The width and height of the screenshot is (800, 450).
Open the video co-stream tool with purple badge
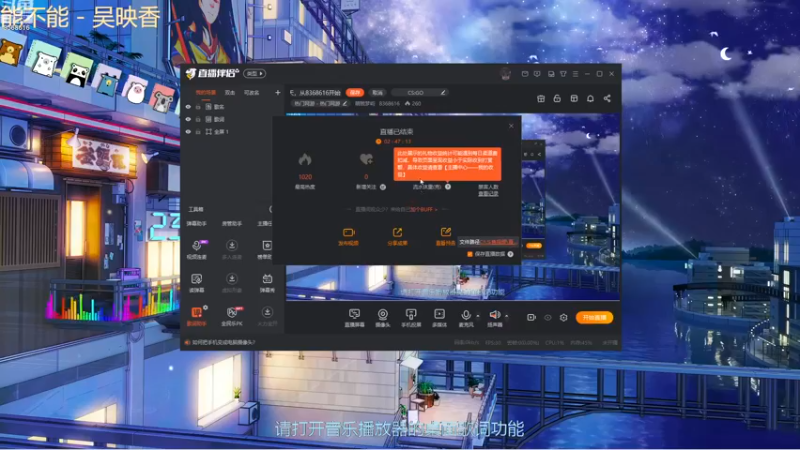[196, 245]
